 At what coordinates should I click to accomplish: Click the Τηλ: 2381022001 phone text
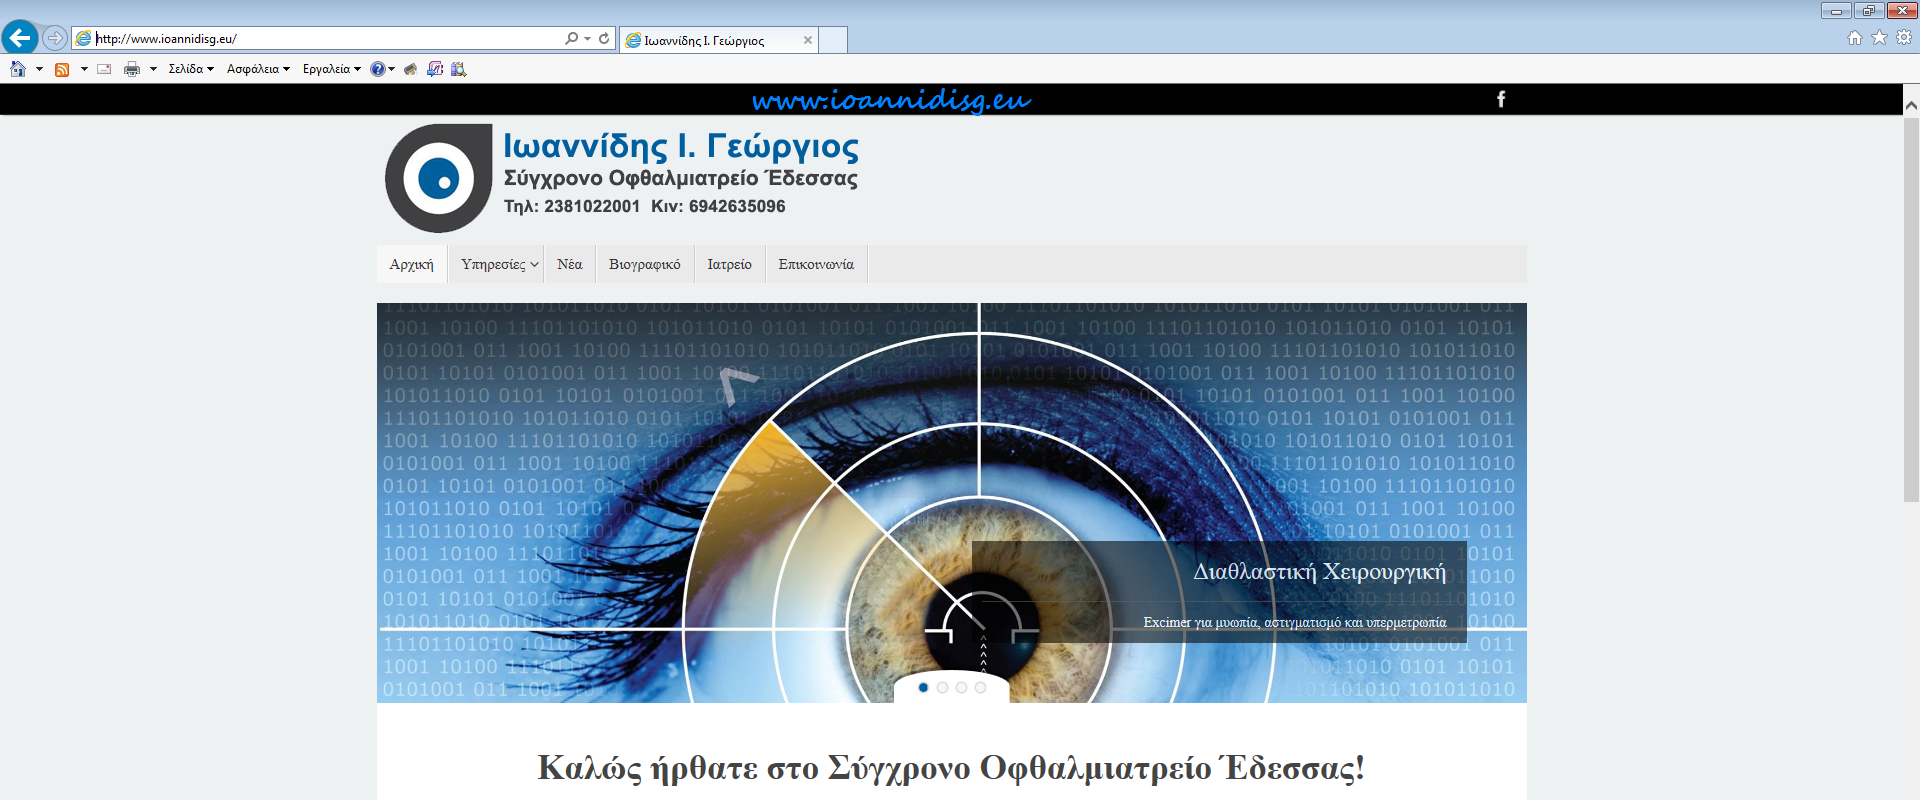(572, 206)
